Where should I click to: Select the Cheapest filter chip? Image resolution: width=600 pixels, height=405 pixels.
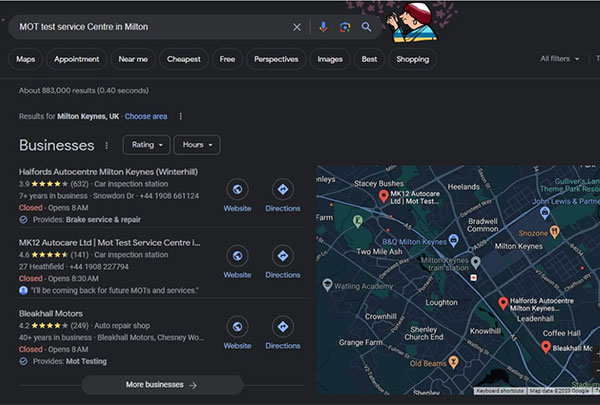[x=184, y=59]
